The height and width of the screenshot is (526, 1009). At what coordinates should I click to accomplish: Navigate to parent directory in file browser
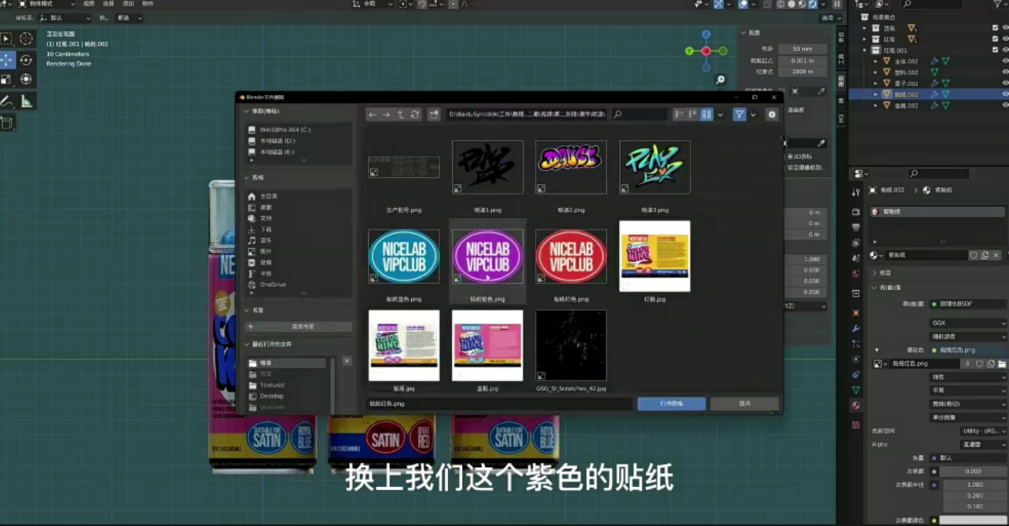[x=400, y=115]
